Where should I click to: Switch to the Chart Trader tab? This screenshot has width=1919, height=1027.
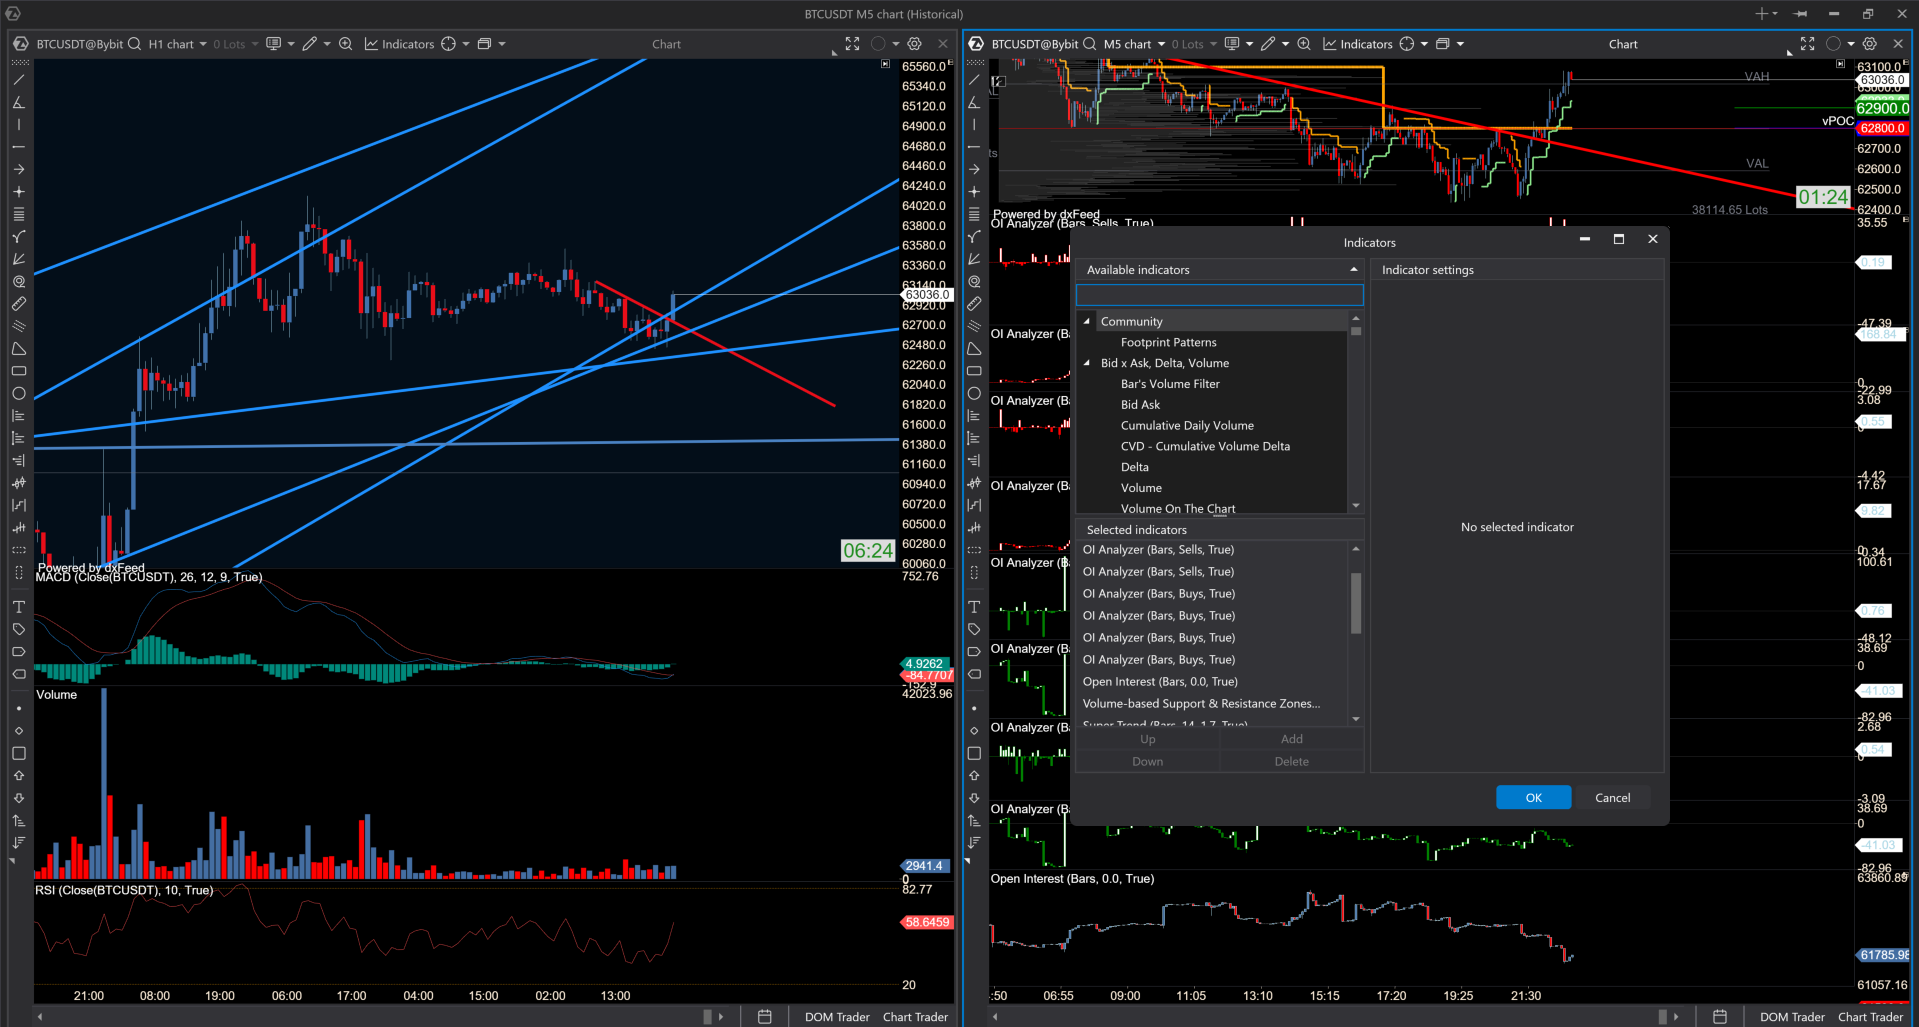pos(914,1016)
